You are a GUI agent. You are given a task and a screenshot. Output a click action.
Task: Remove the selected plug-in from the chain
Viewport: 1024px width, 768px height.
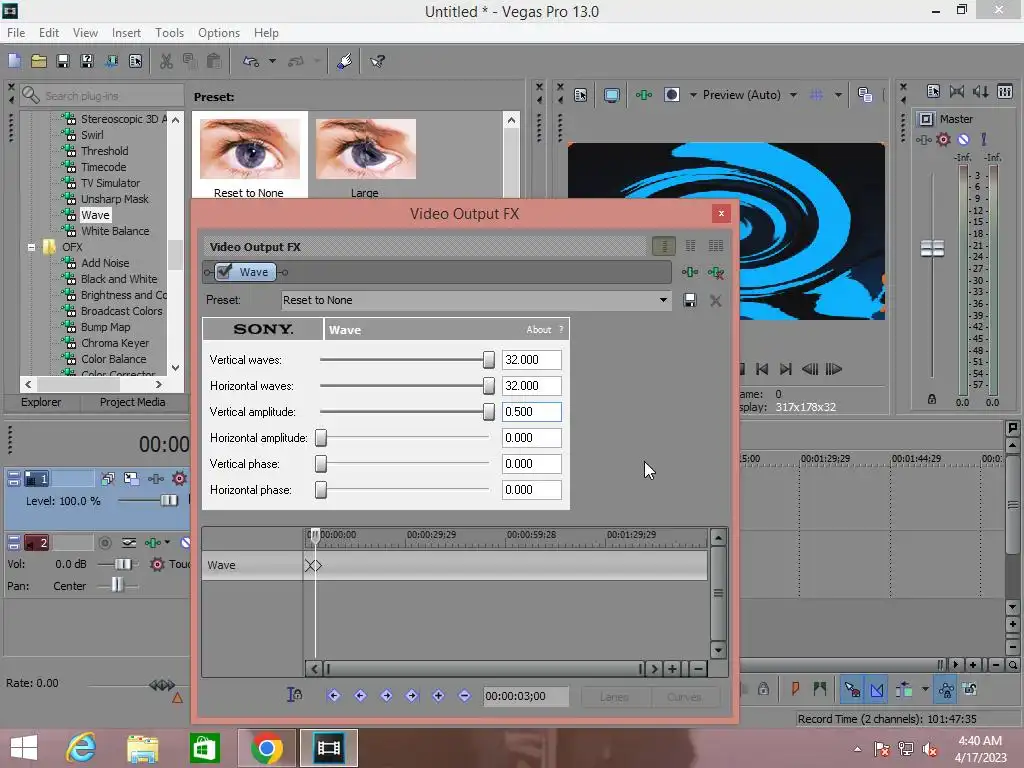click(716, 272)
